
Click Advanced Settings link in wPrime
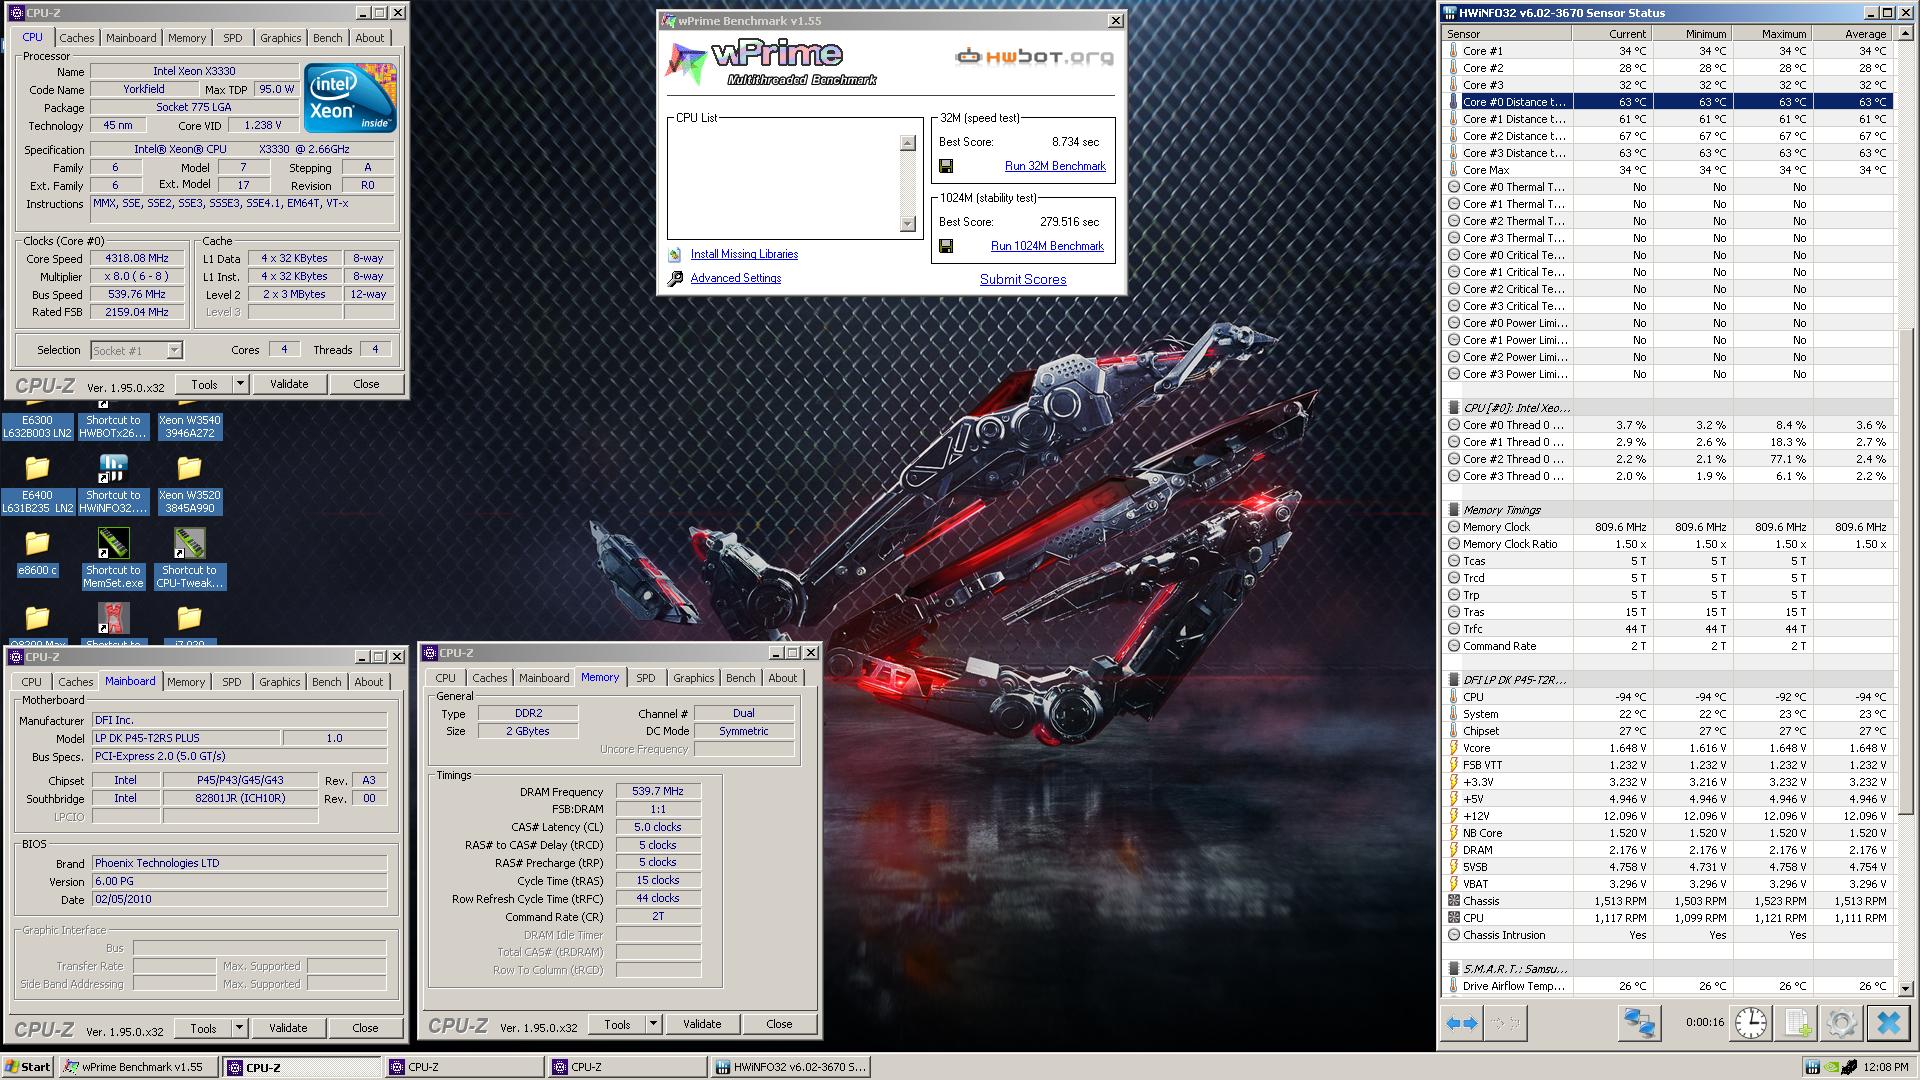pyautogui.click(x=736, y=278)
